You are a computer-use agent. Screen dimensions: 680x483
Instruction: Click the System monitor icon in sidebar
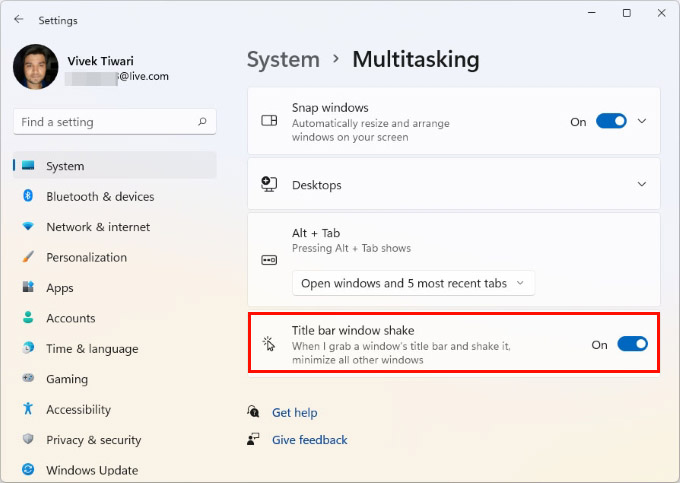(x=28, y=165)
